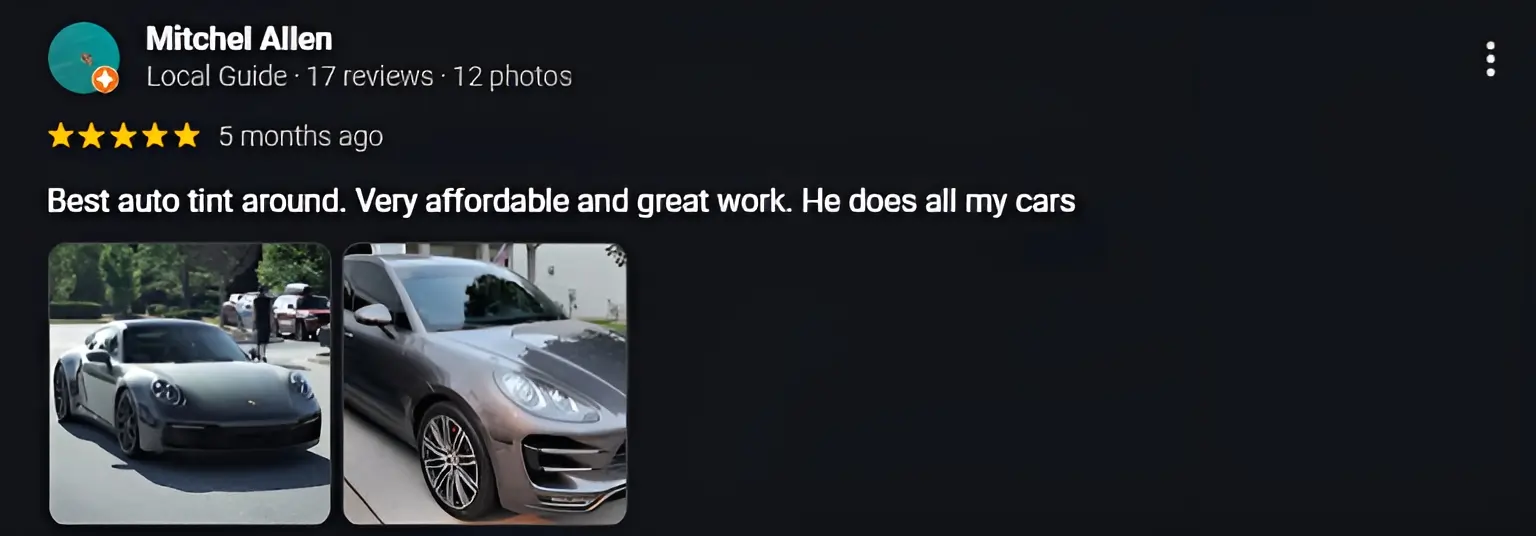Open the Porsche Macan SUV photo

(x=485, y=383)
